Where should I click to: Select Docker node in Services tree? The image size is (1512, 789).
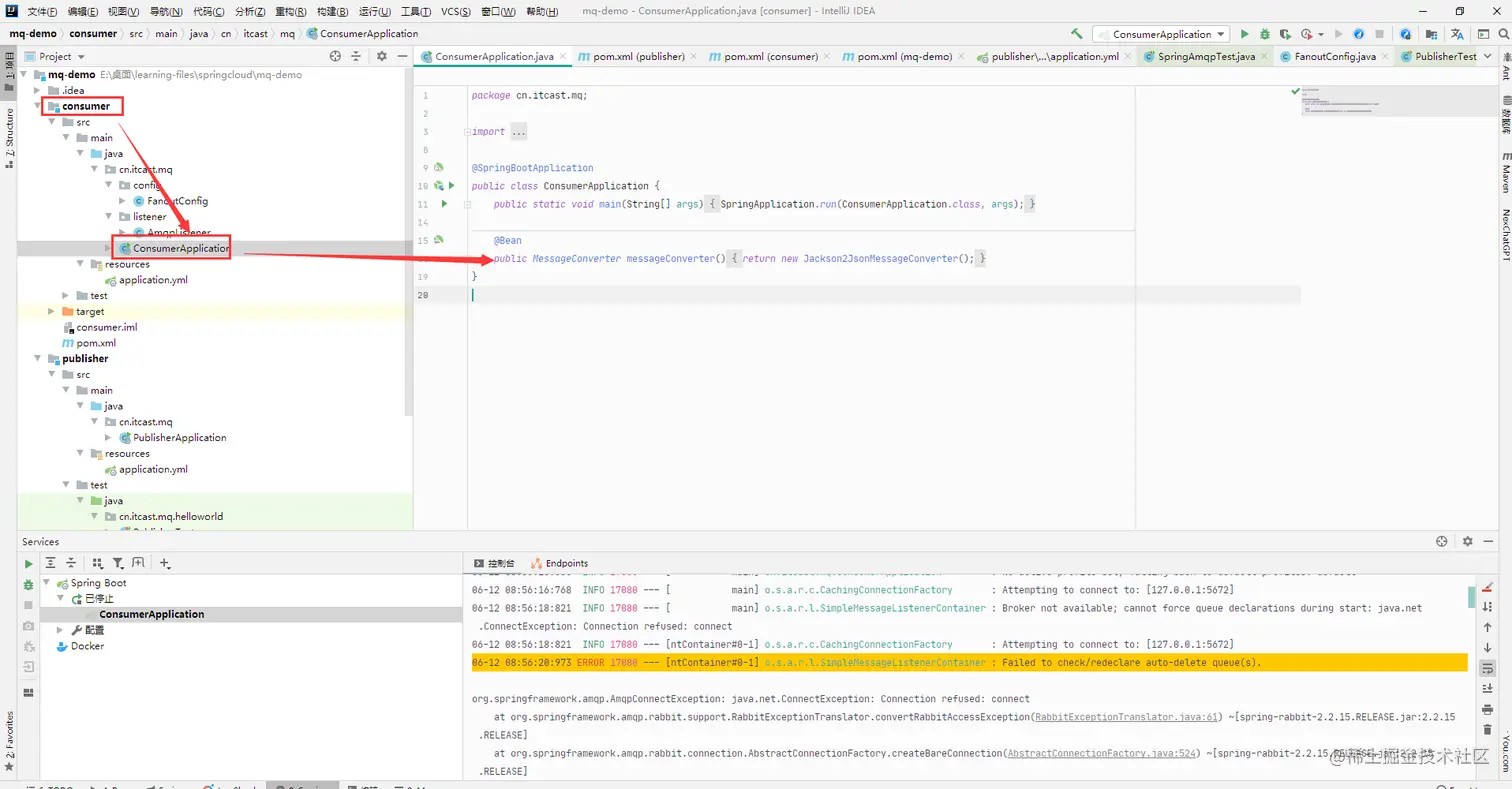[x=79, y=646]
